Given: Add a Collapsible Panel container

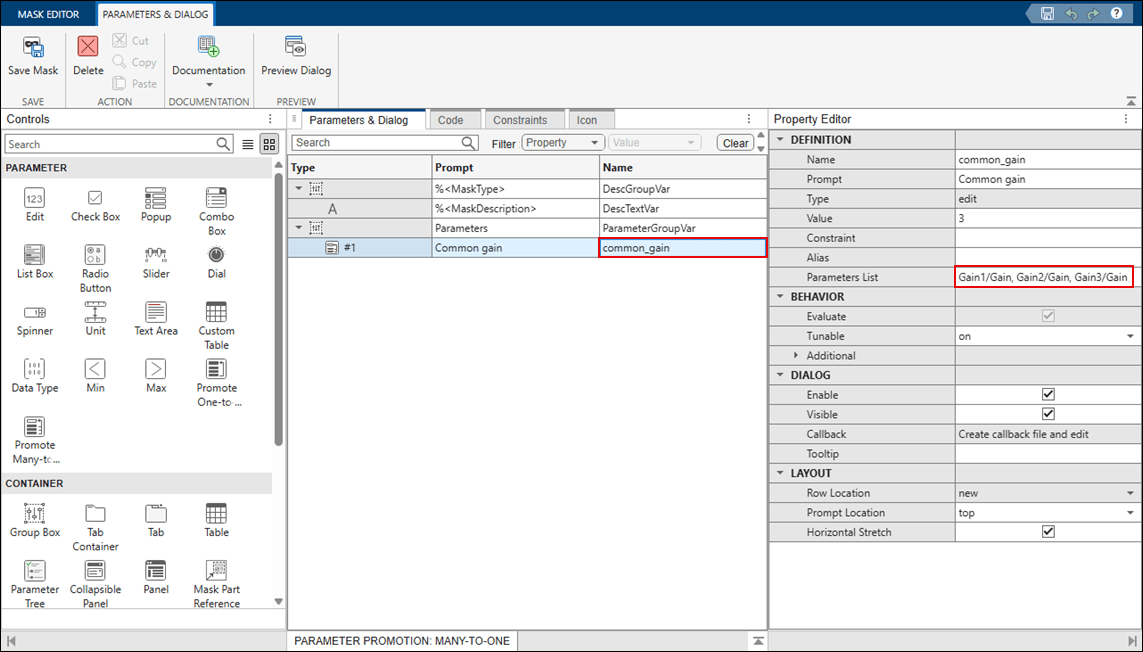Looking at the screenshot, I should (x=95, y=584).
